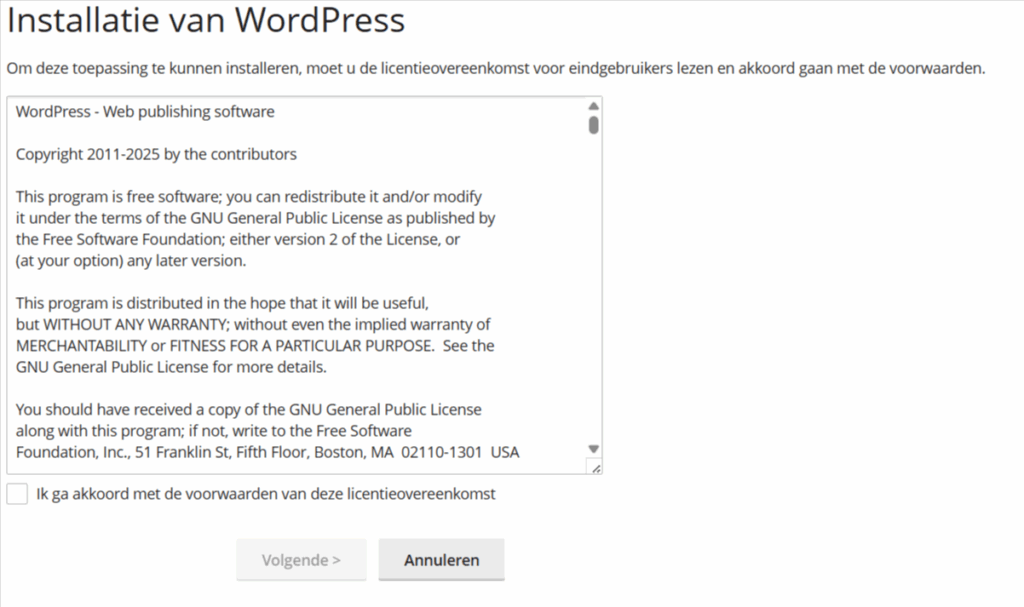The image size is (1024, 607).
Task: Click the line starting 'Foundation, Inc., 51 Franklin St'
Action: 268,452
